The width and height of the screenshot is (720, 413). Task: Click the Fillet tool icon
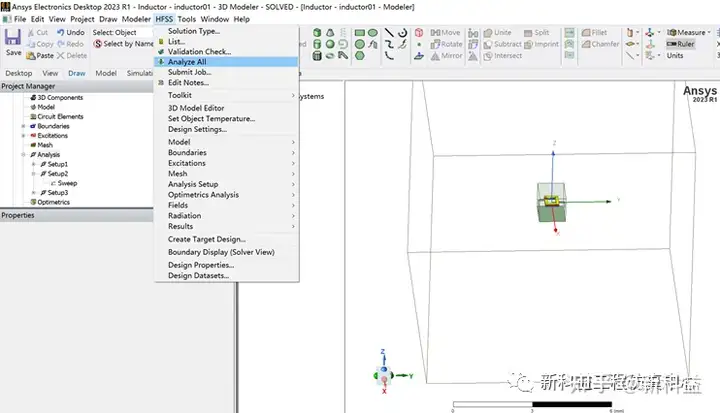click(586, 33)
